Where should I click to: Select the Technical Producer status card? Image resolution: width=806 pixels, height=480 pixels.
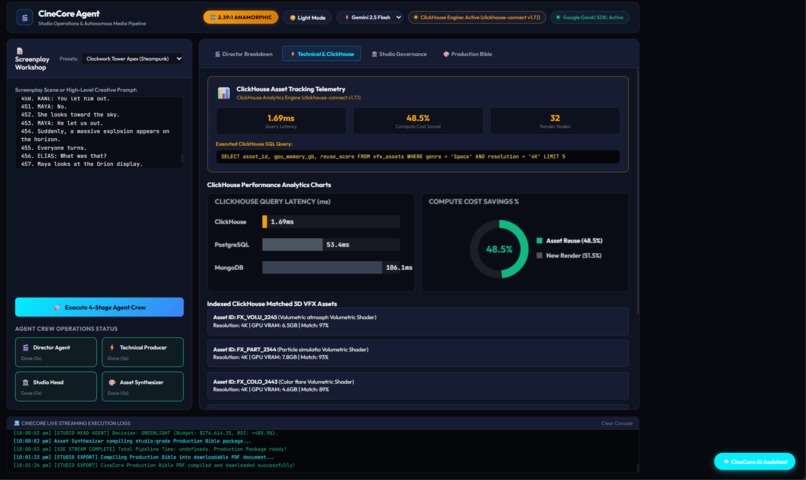point(142,352)
